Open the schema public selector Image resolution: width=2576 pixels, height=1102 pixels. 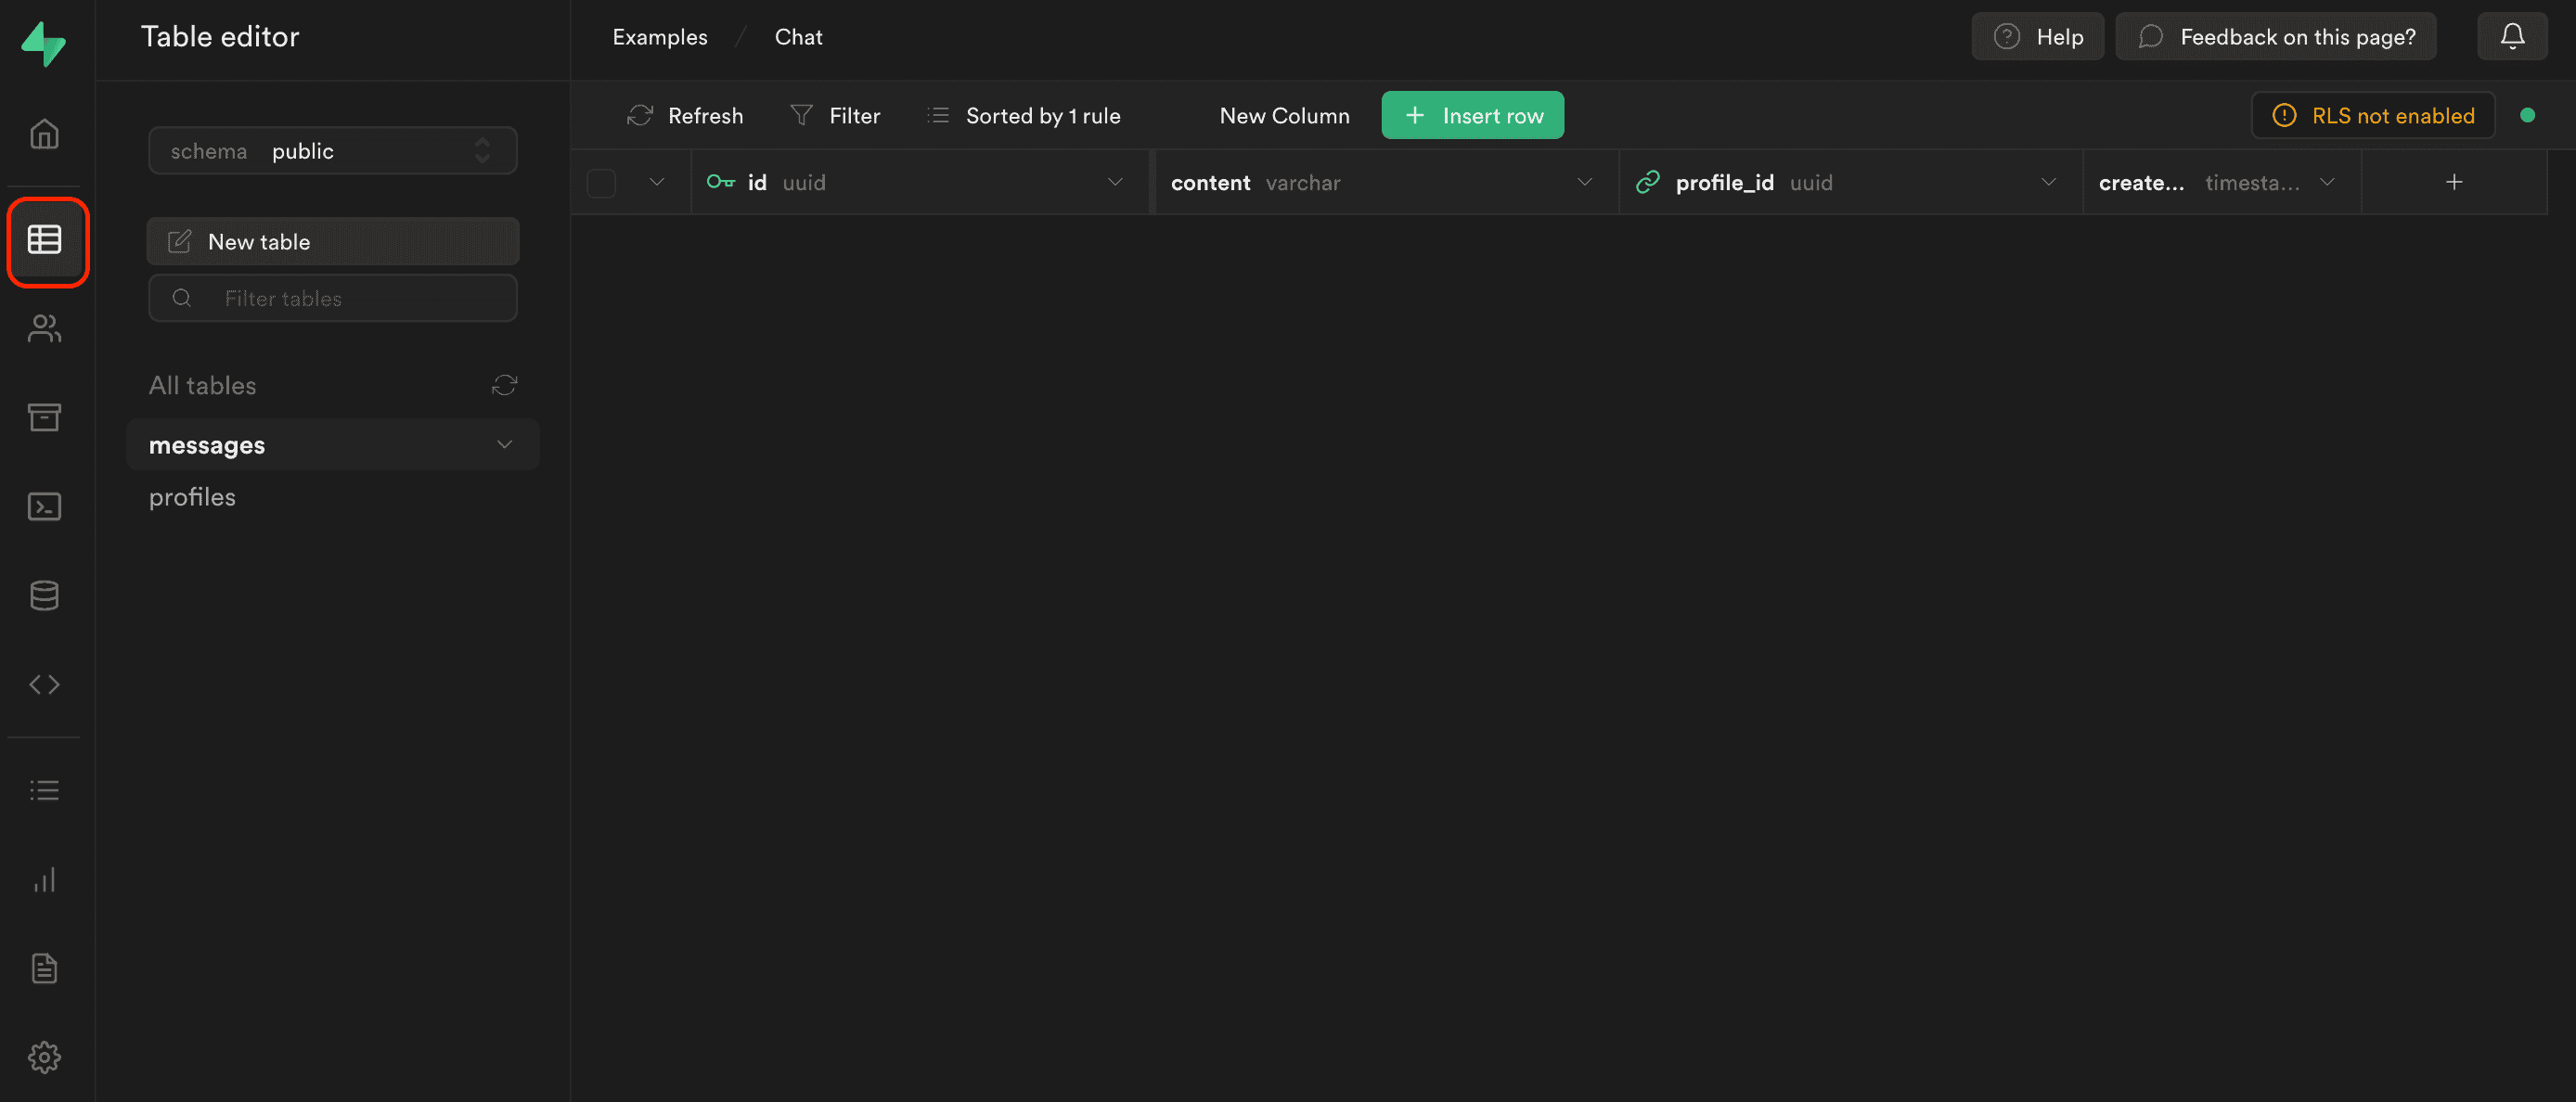[x=332, y=150]
